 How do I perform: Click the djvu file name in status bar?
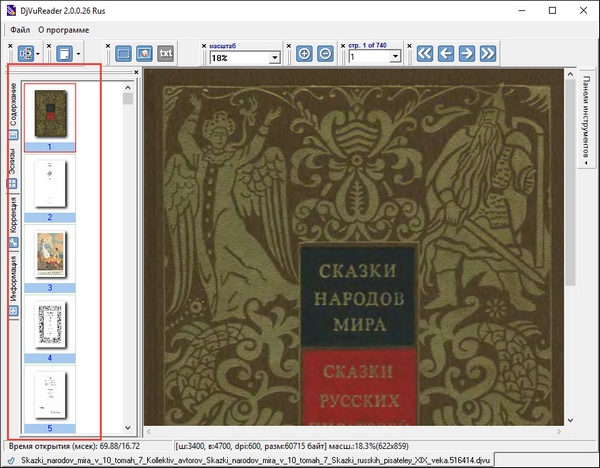click(256, 460)
